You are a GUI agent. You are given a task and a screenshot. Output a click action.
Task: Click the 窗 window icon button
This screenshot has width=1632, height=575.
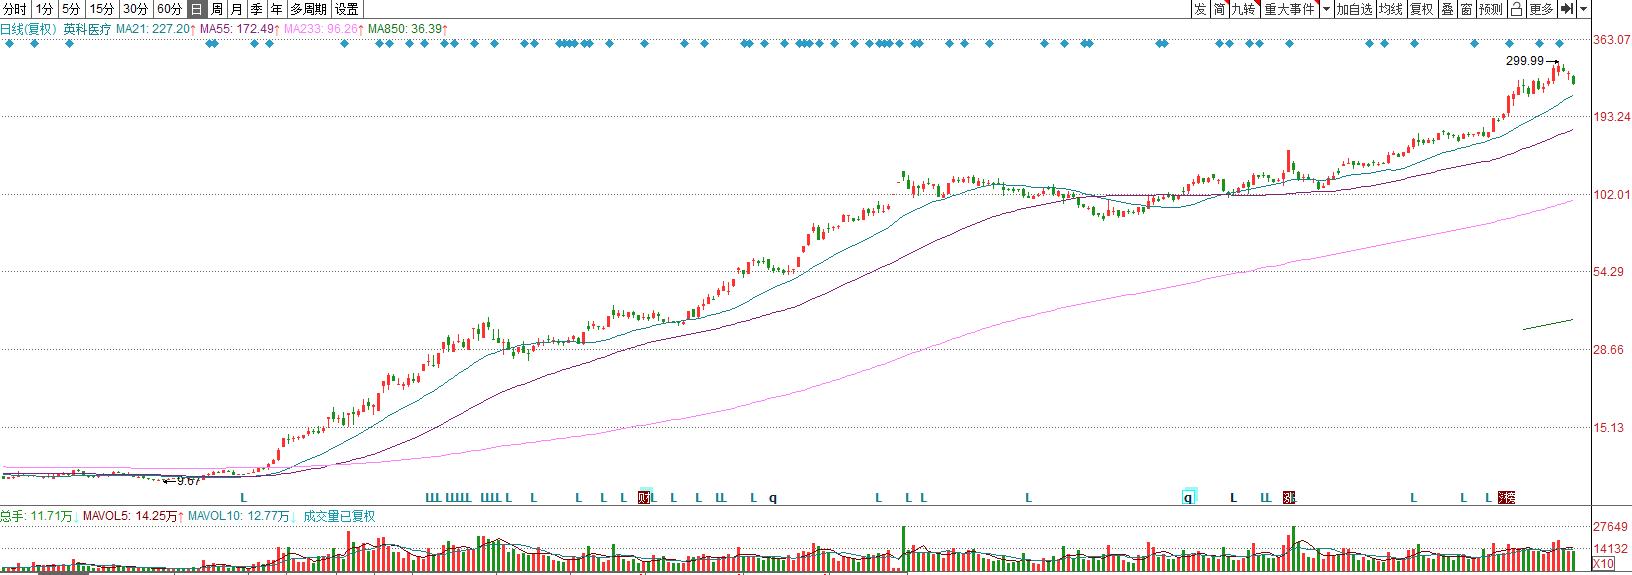point(1465,9)
